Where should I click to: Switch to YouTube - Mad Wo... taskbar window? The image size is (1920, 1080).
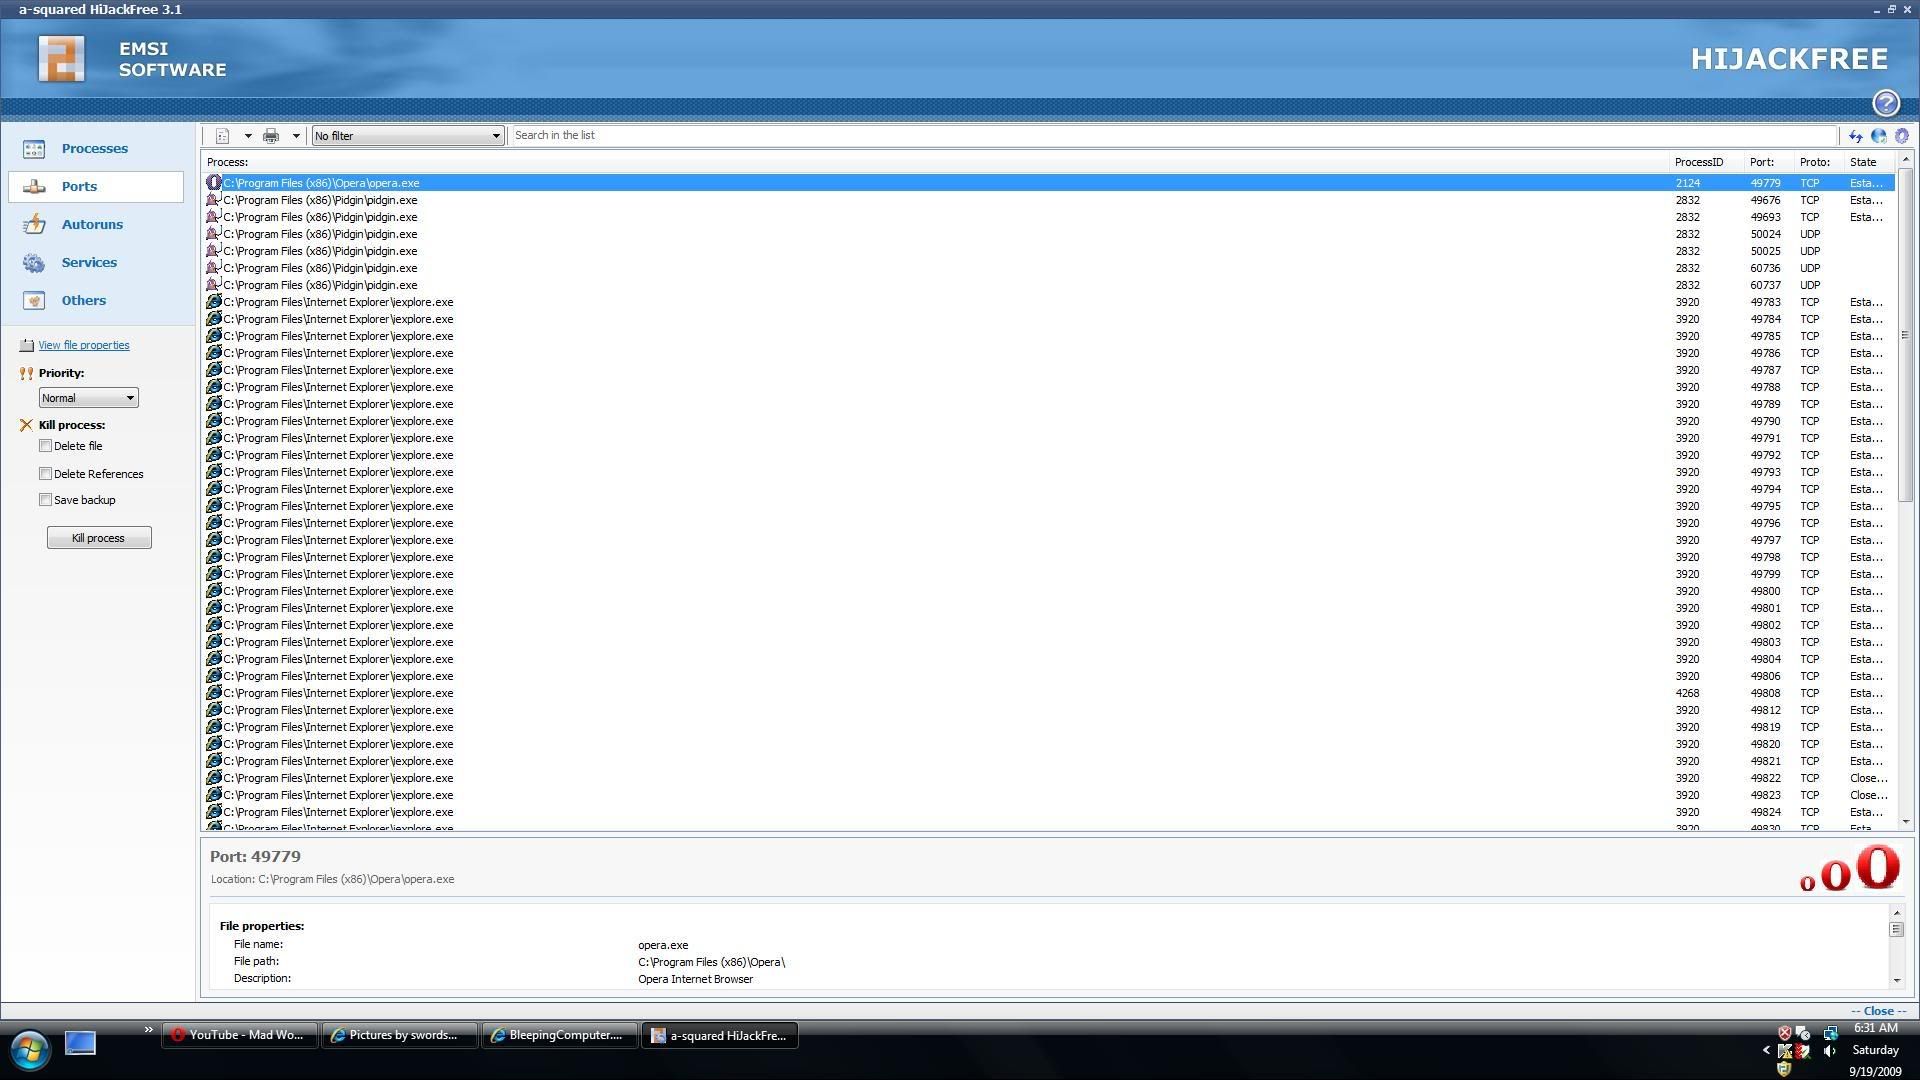click(x=240, y=1036)
